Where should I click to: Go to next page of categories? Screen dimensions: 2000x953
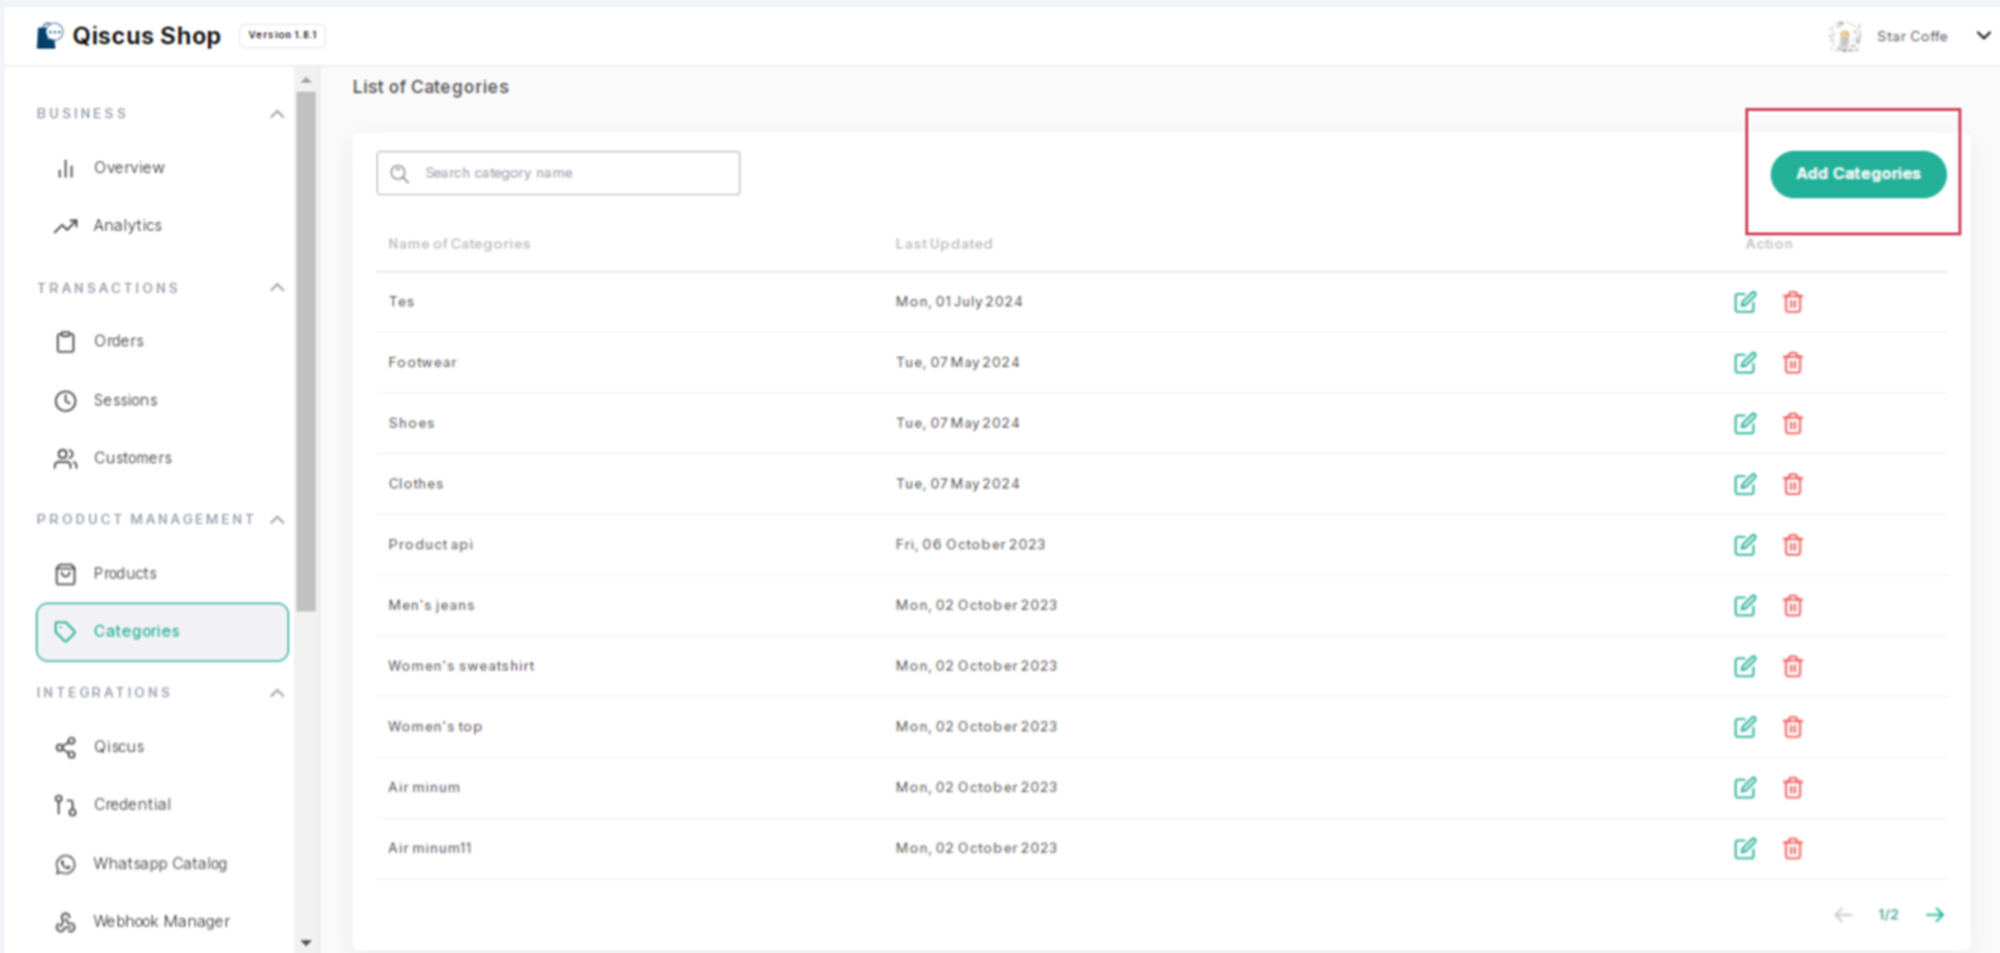[1935, 915]
